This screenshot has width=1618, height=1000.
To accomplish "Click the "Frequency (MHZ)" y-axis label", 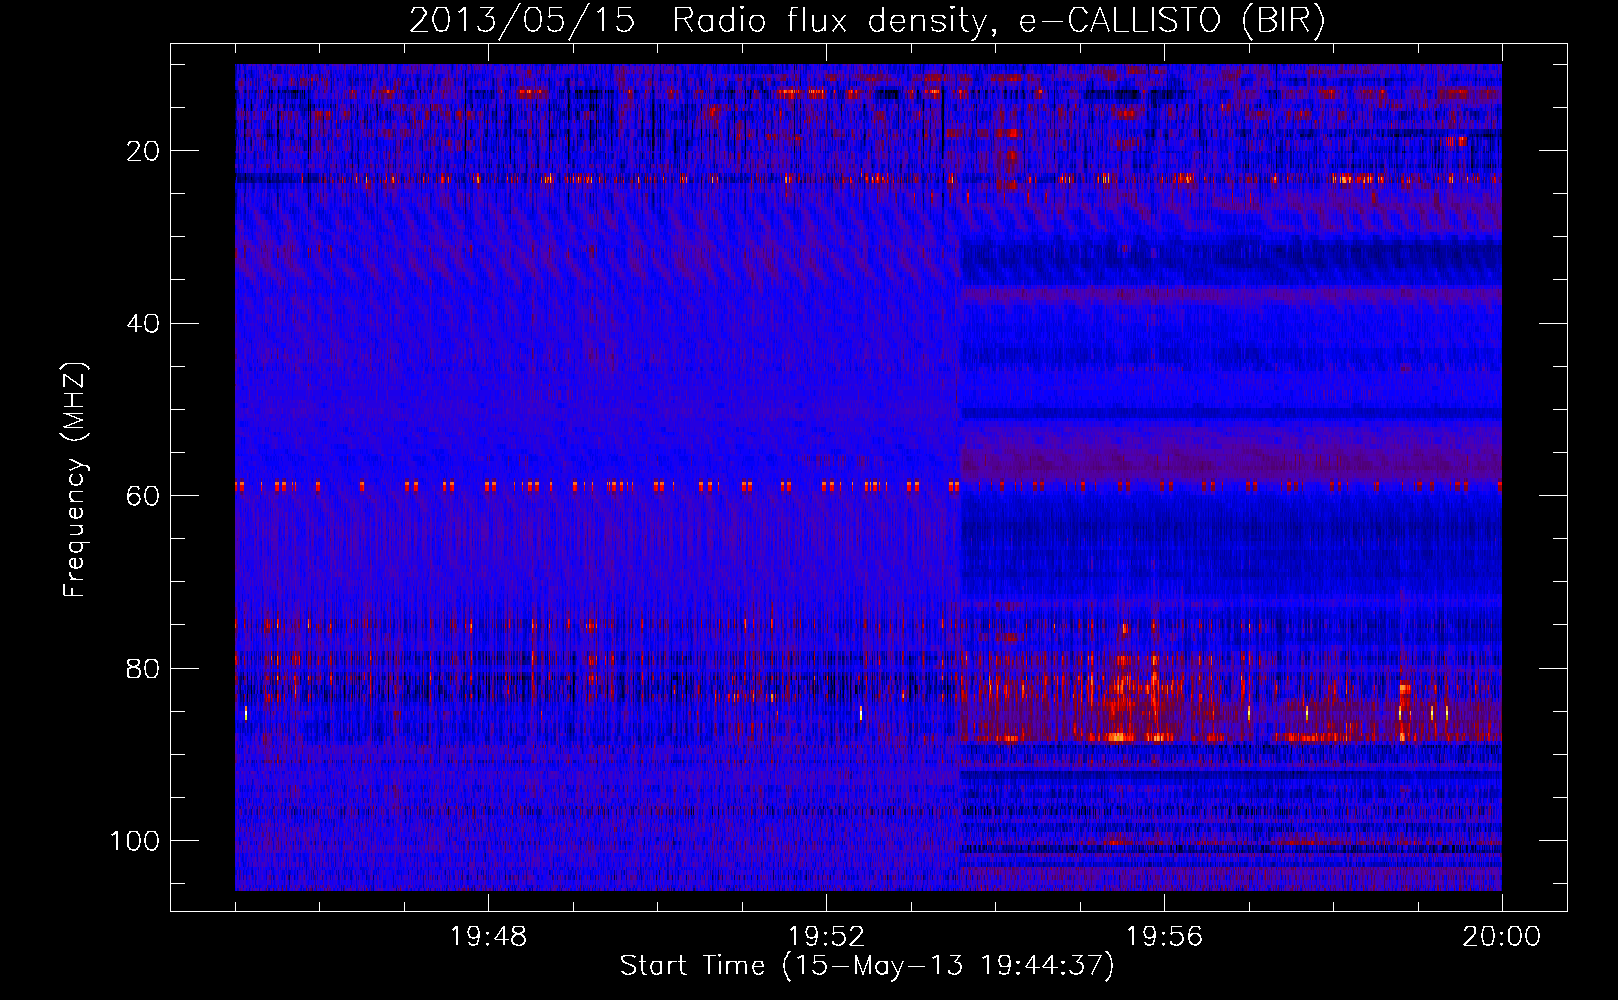I will (75, 480).
